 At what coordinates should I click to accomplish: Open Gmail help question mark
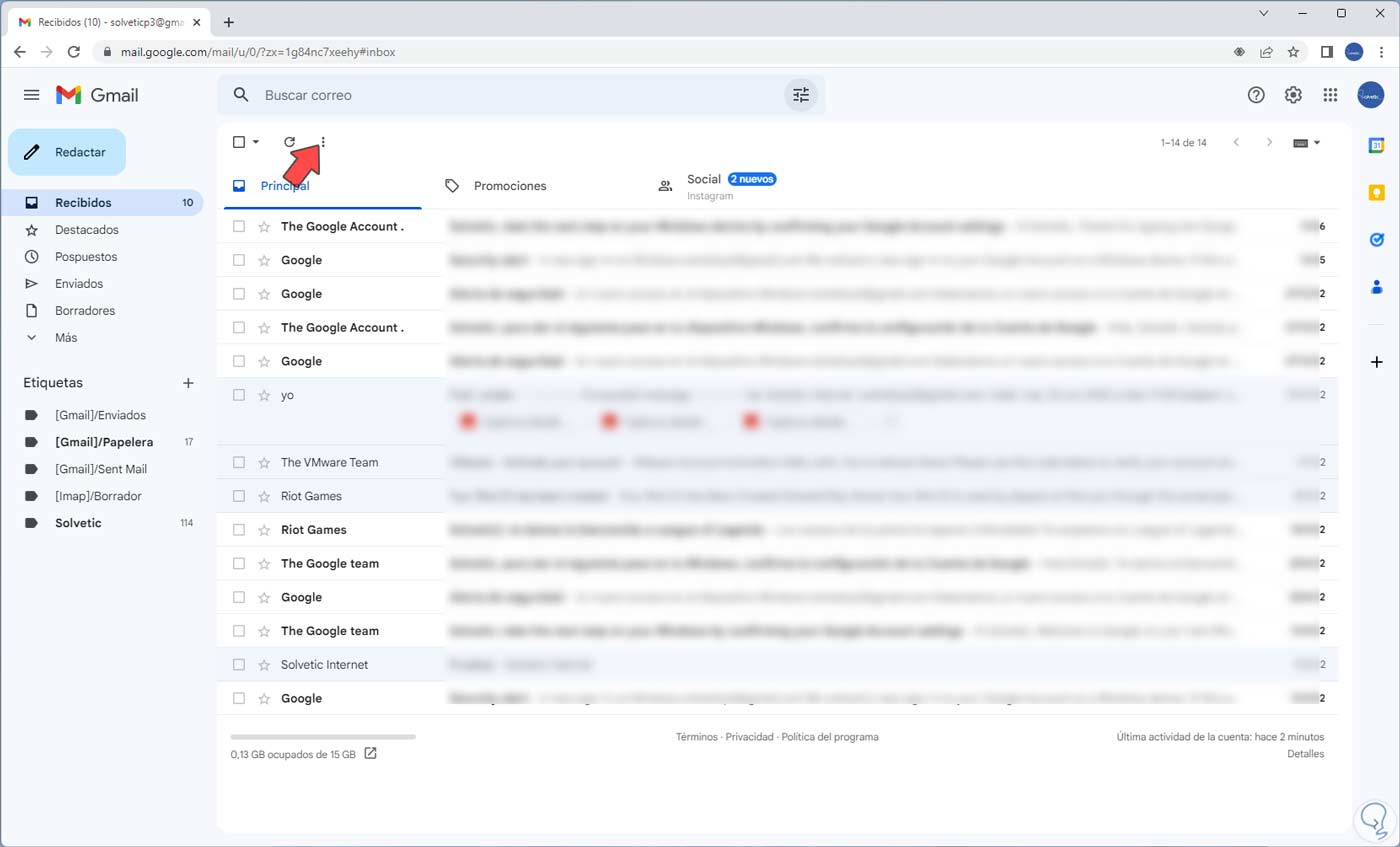coord(1256,95)
